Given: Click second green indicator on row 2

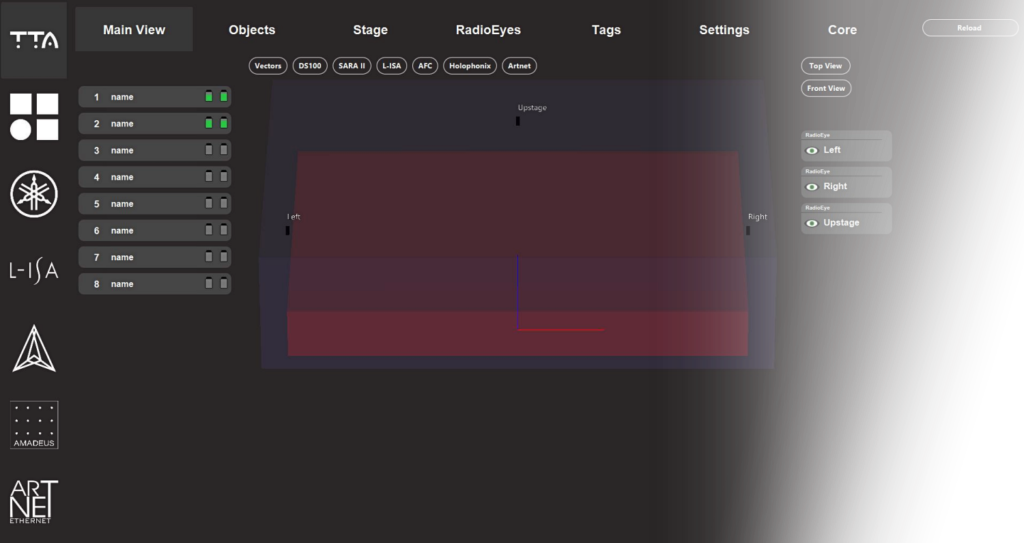Looking at the screenshot, I should point(224,123).
